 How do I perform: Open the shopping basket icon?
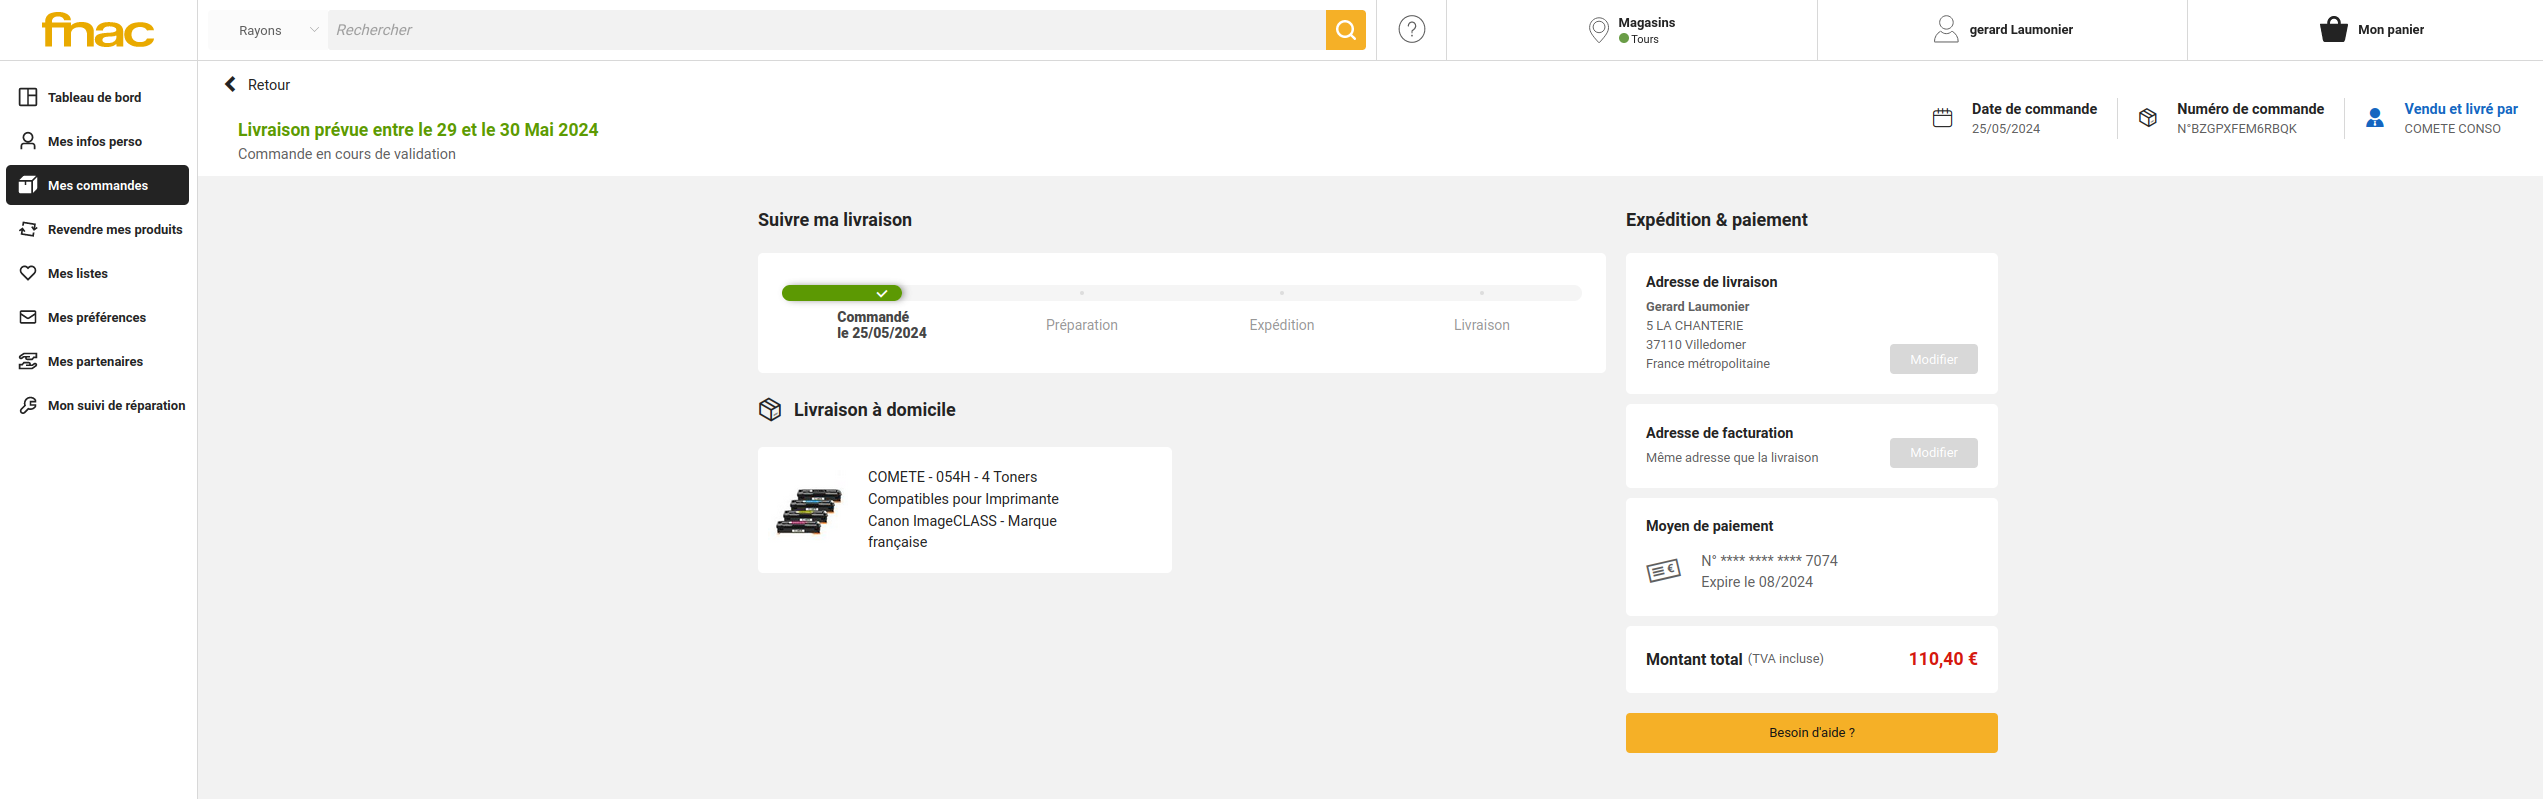2333,30
